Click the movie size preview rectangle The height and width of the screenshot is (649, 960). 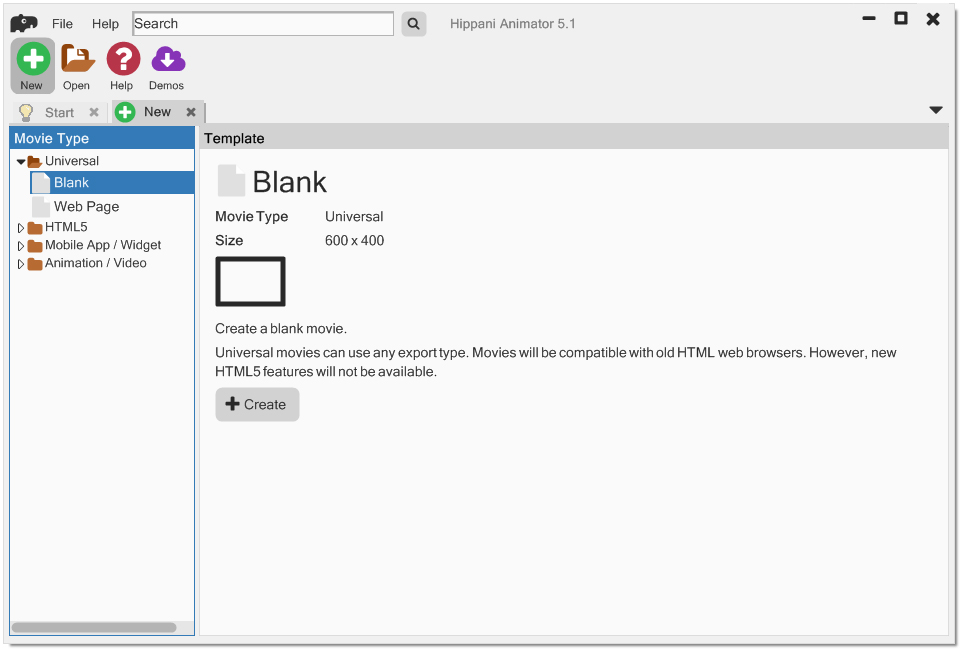pos(250,281)
